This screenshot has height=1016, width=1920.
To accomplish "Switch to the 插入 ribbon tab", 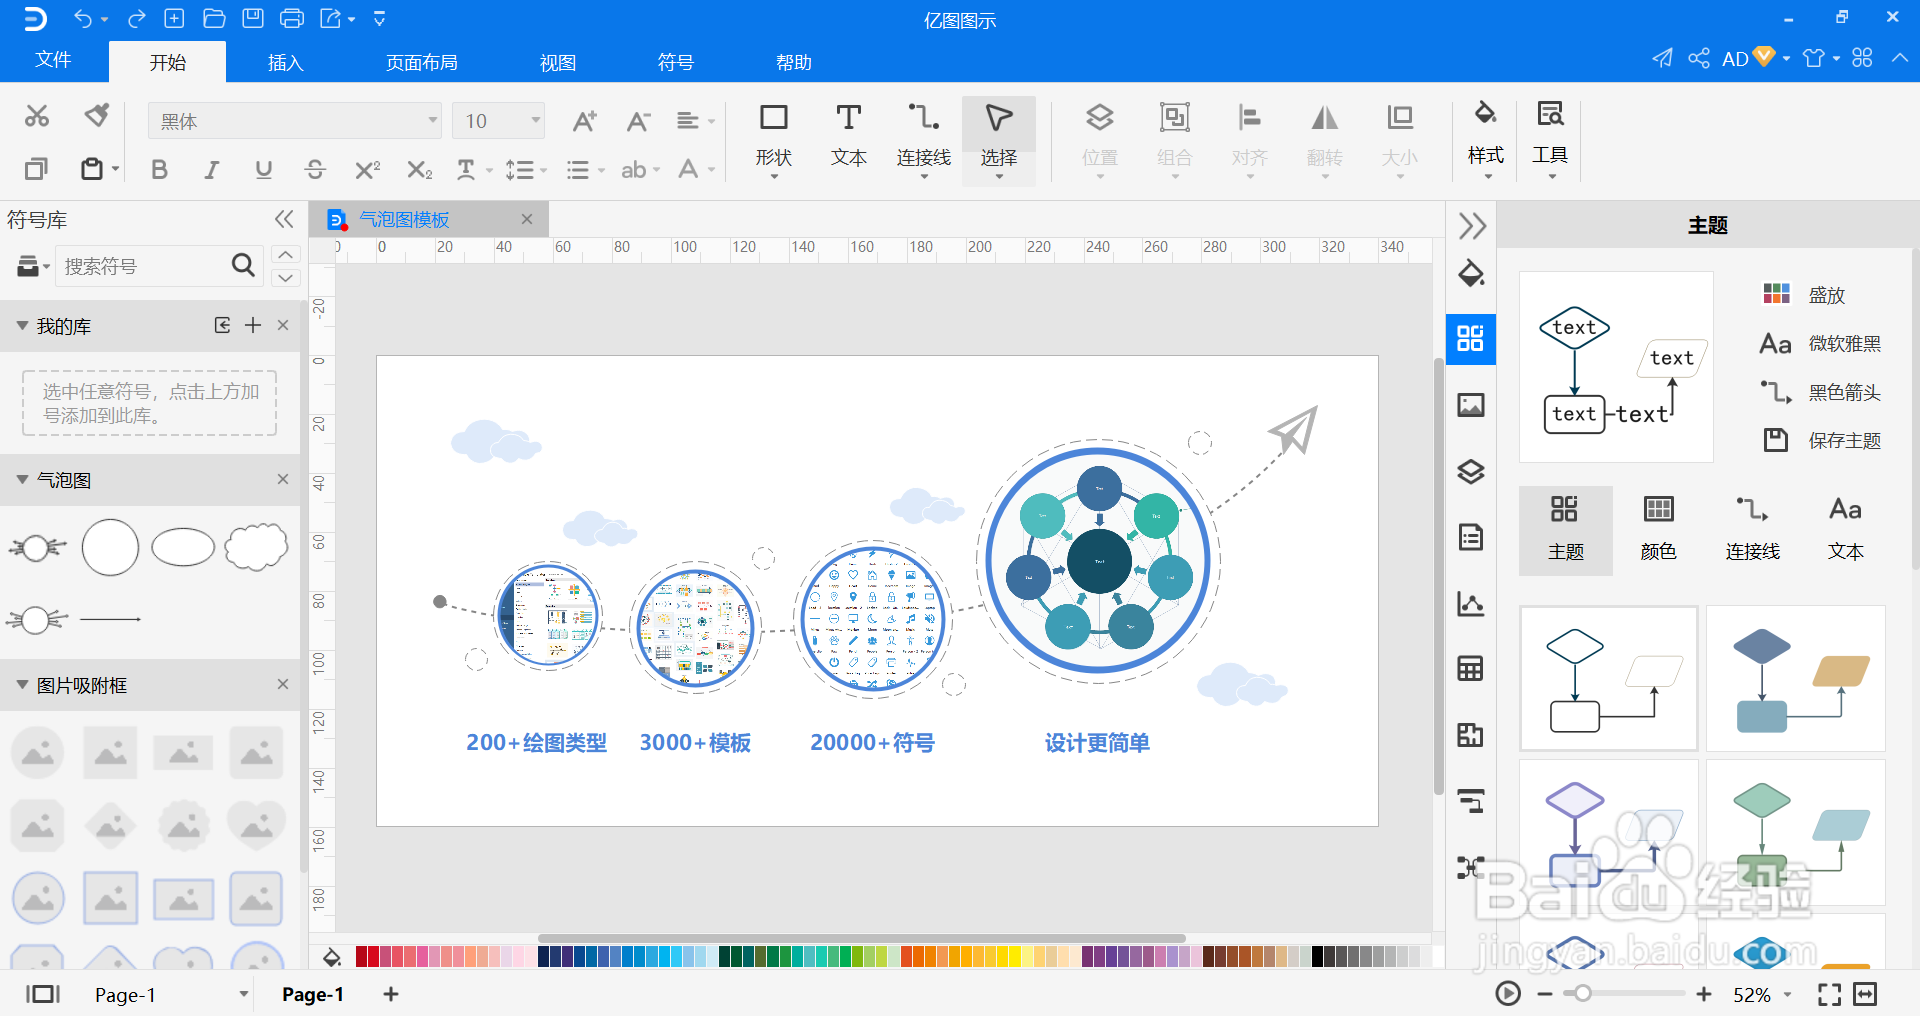I will point(285,62).
